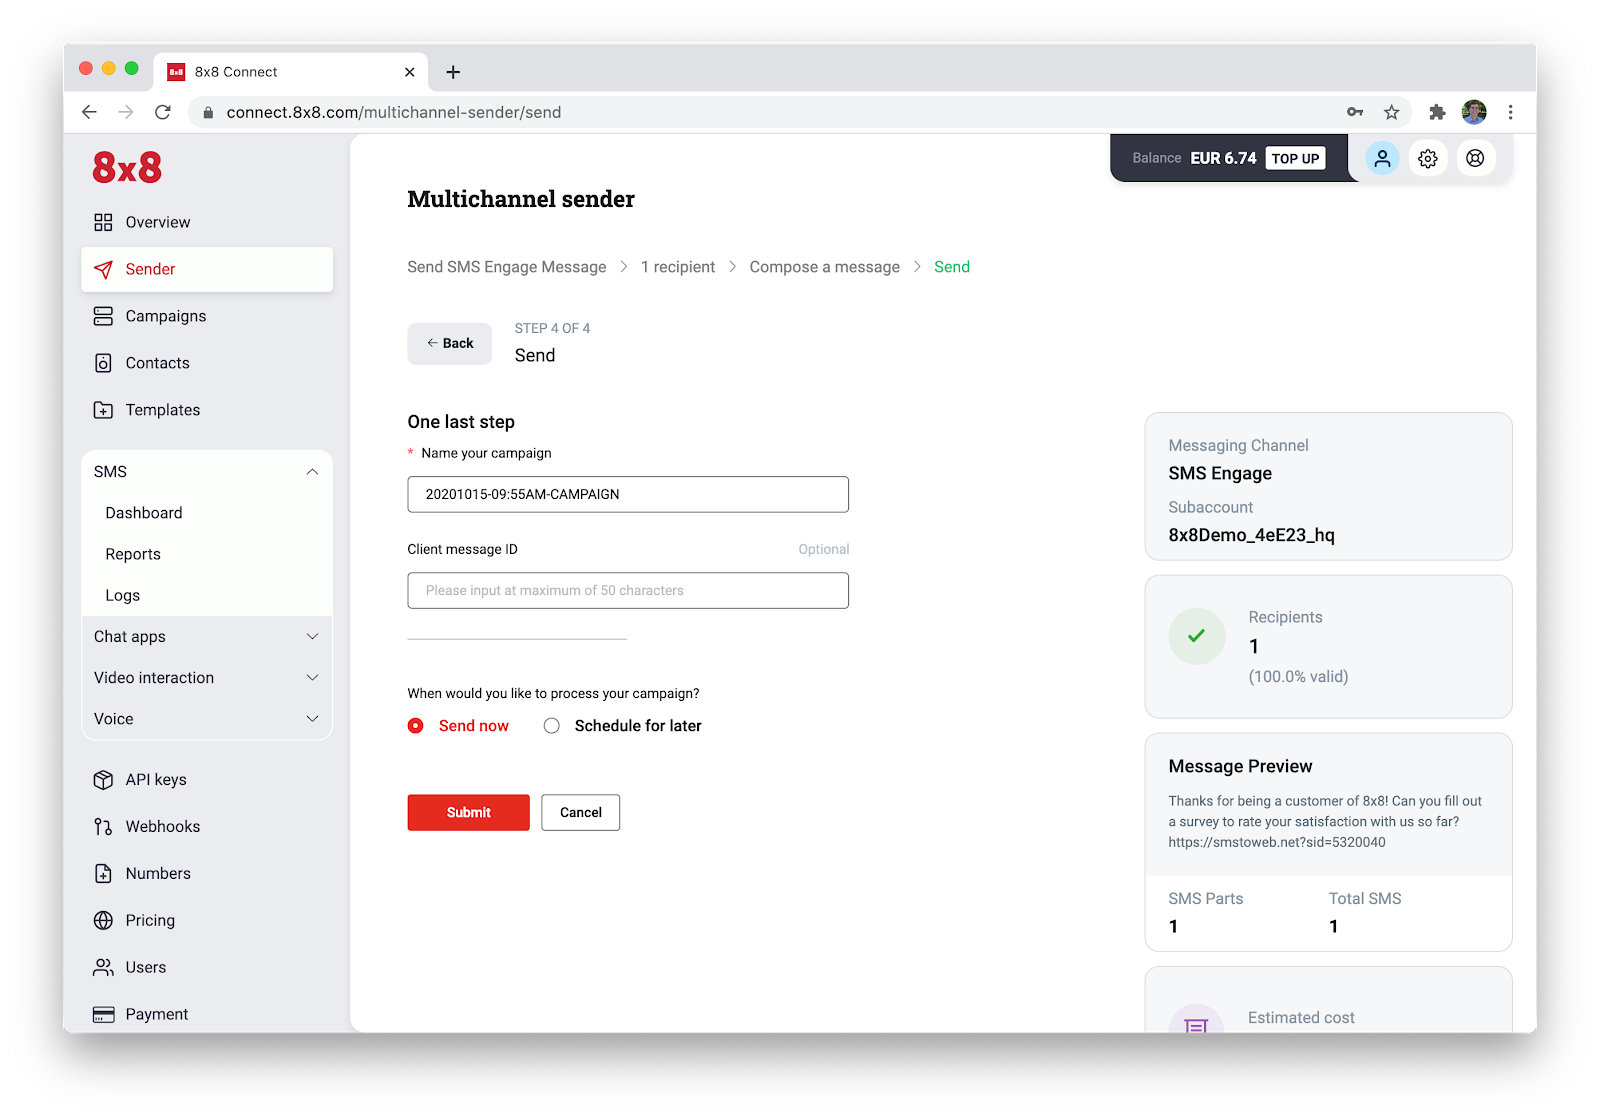The height and width of the screenshot is (1117, 1600).
Task: Close the 8x8 Connect browser tab
Action: 410,72
